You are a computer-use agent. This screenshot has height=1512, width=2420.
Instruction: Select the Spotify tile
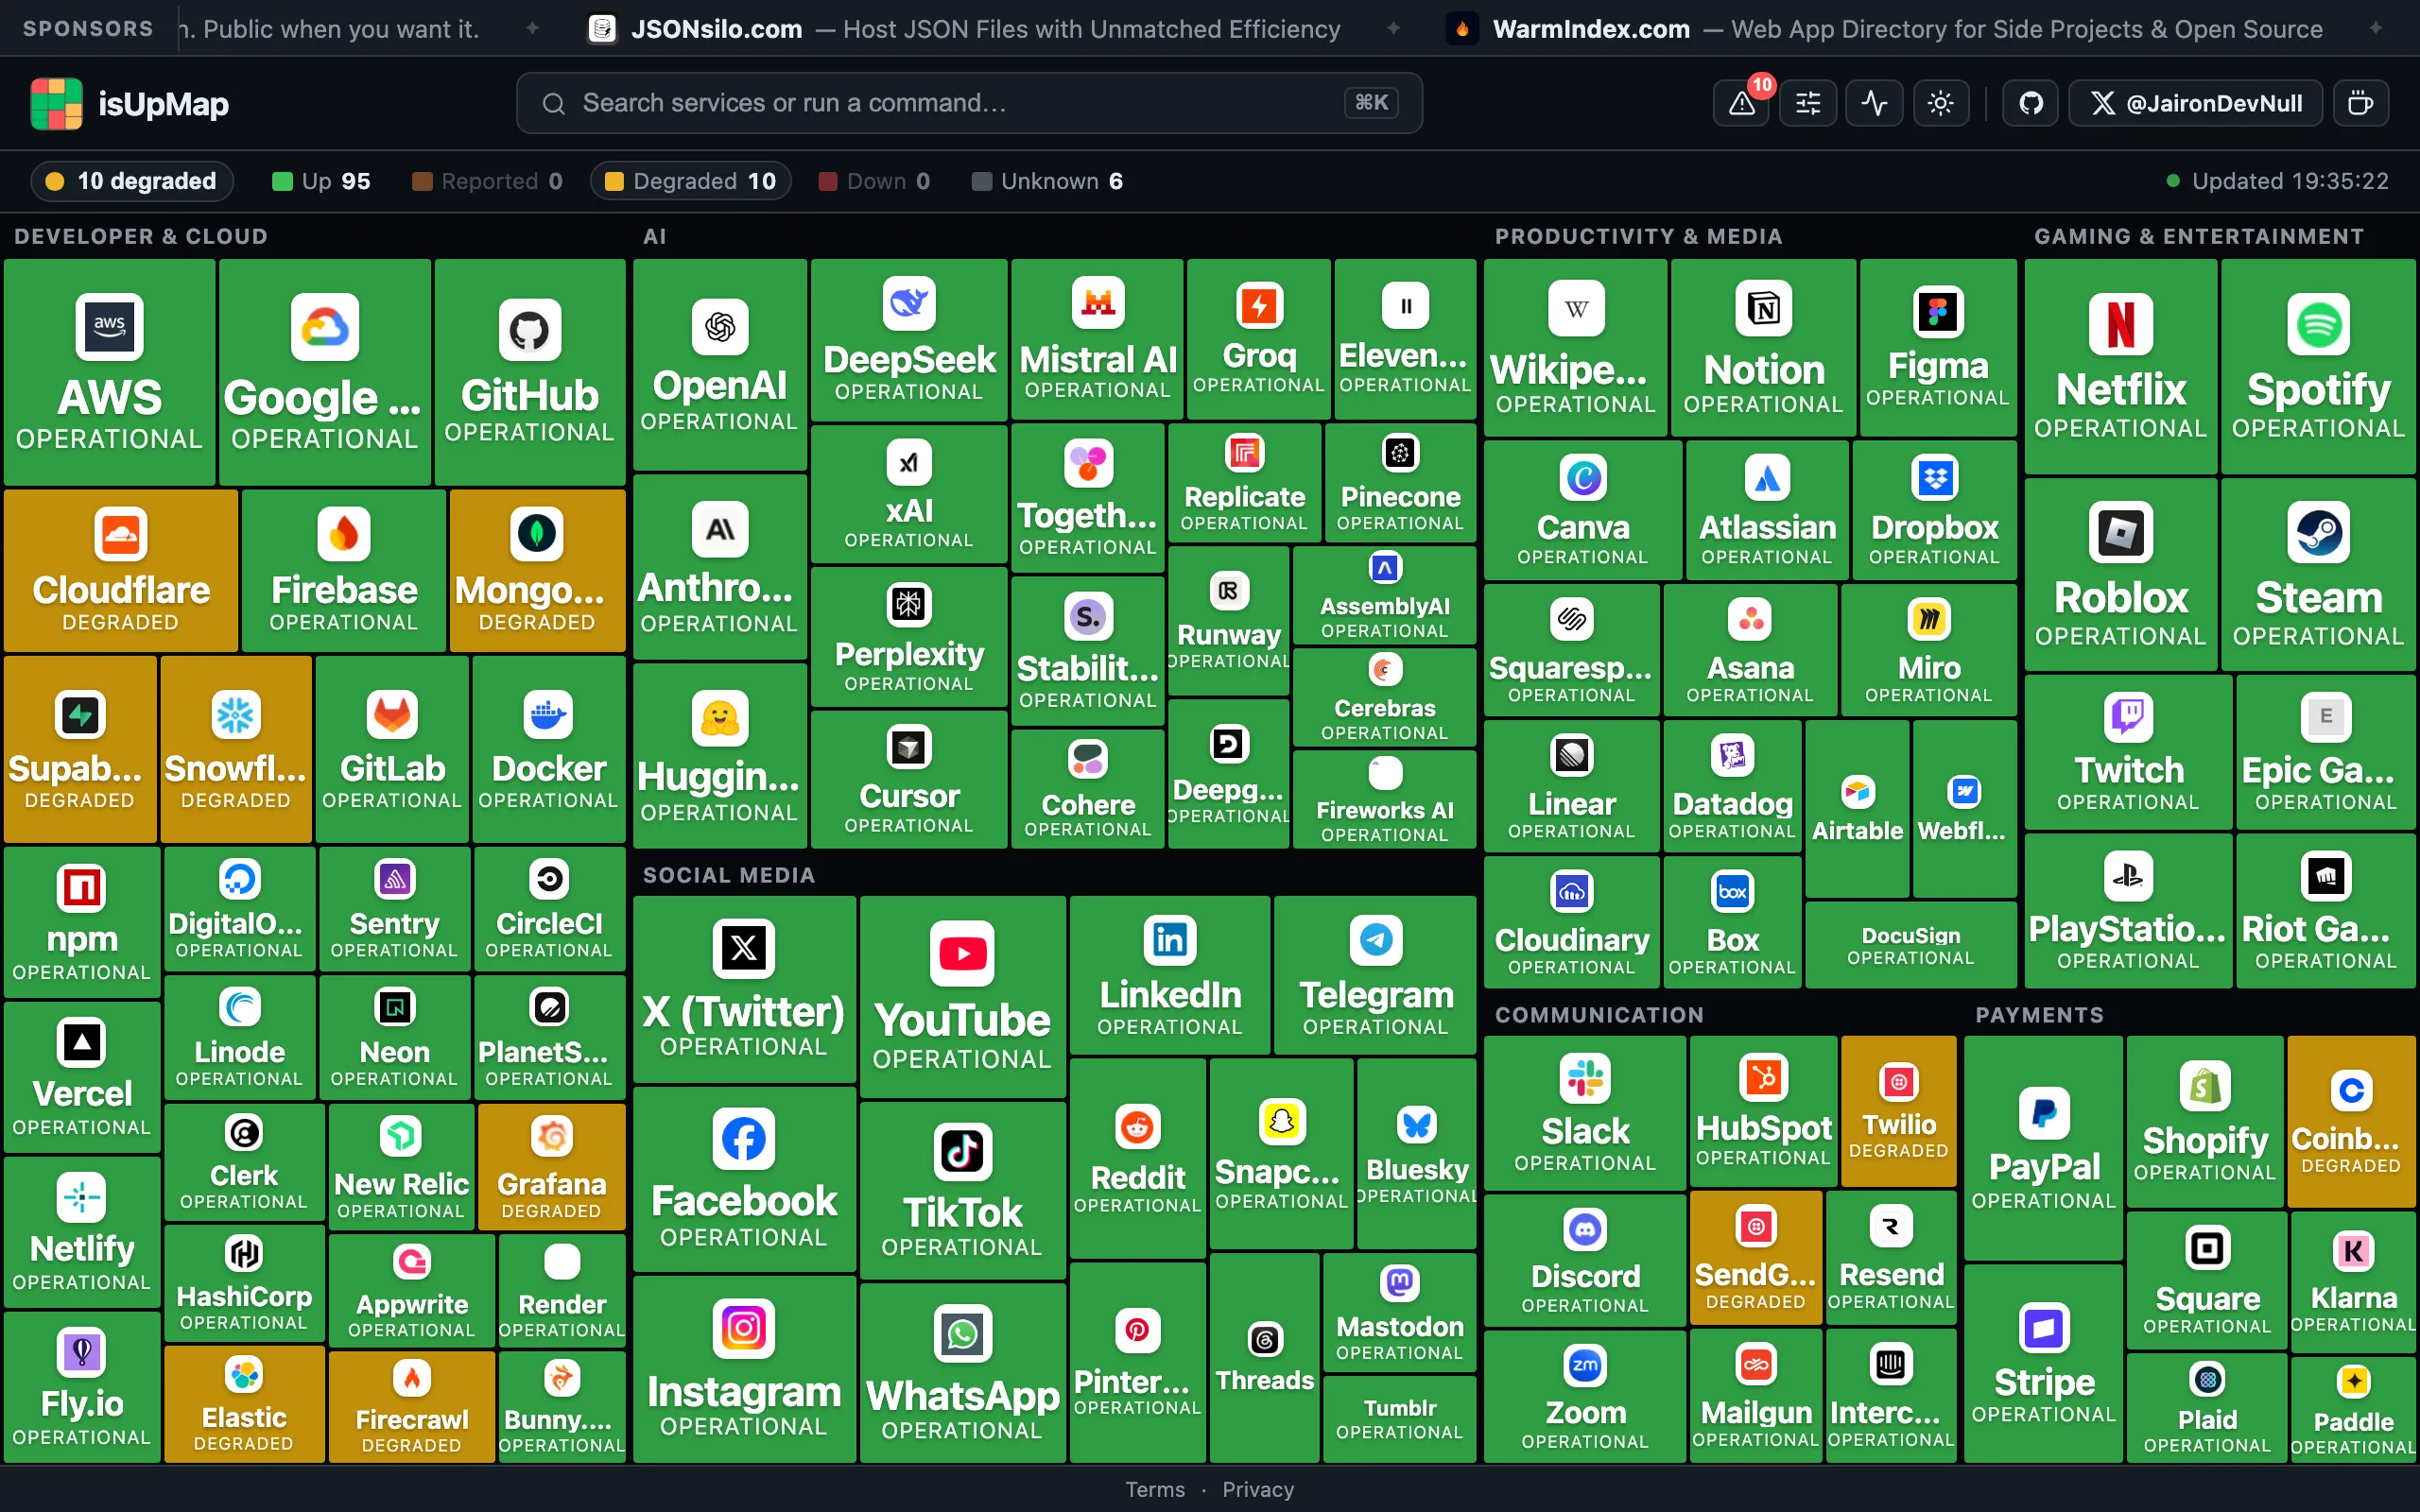pos(2318,366)
